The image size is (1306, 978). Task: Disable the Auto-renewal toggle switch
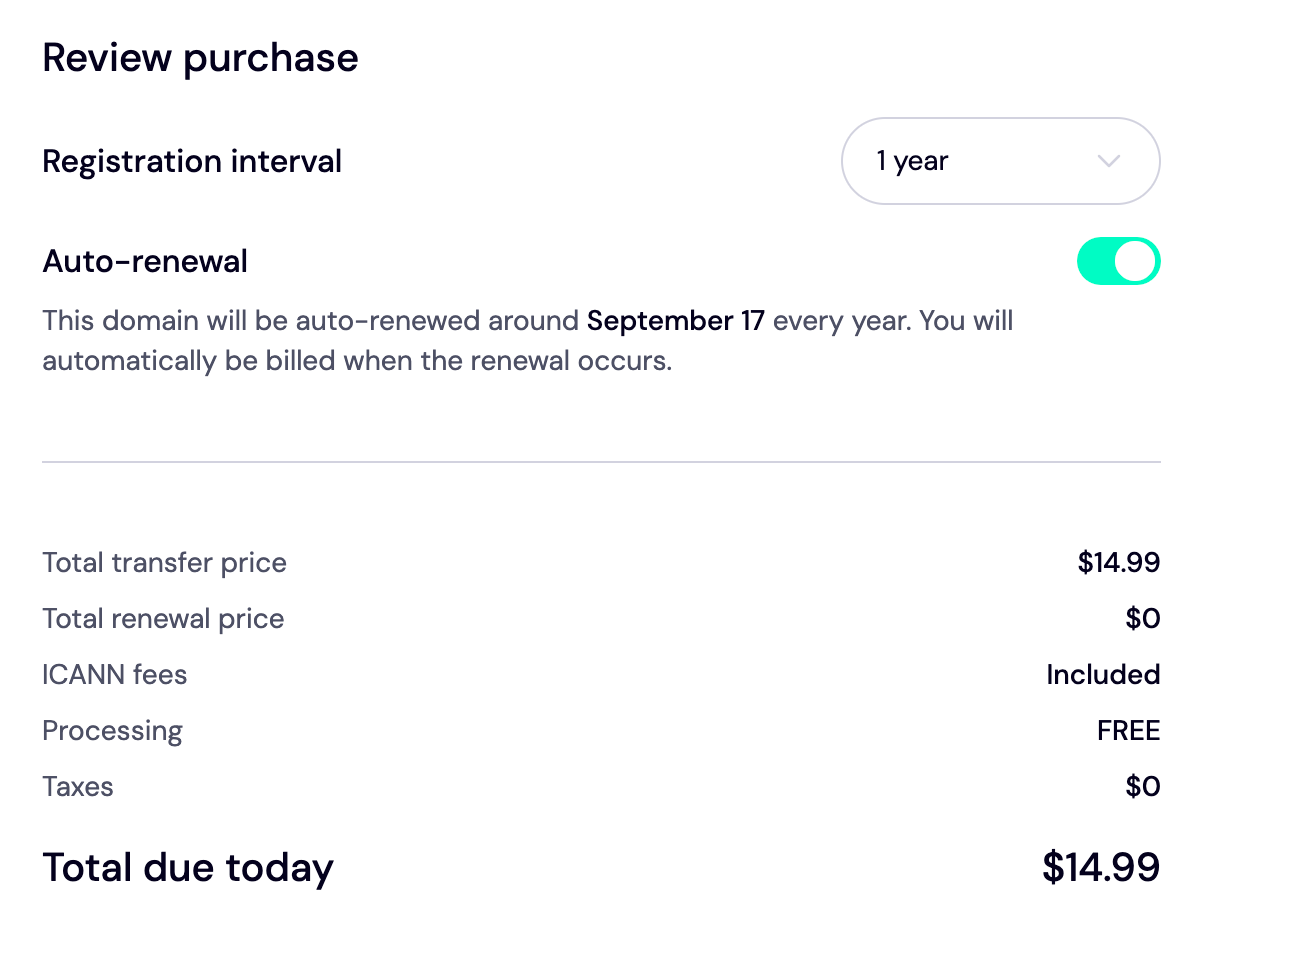[x=1118, y=261]
